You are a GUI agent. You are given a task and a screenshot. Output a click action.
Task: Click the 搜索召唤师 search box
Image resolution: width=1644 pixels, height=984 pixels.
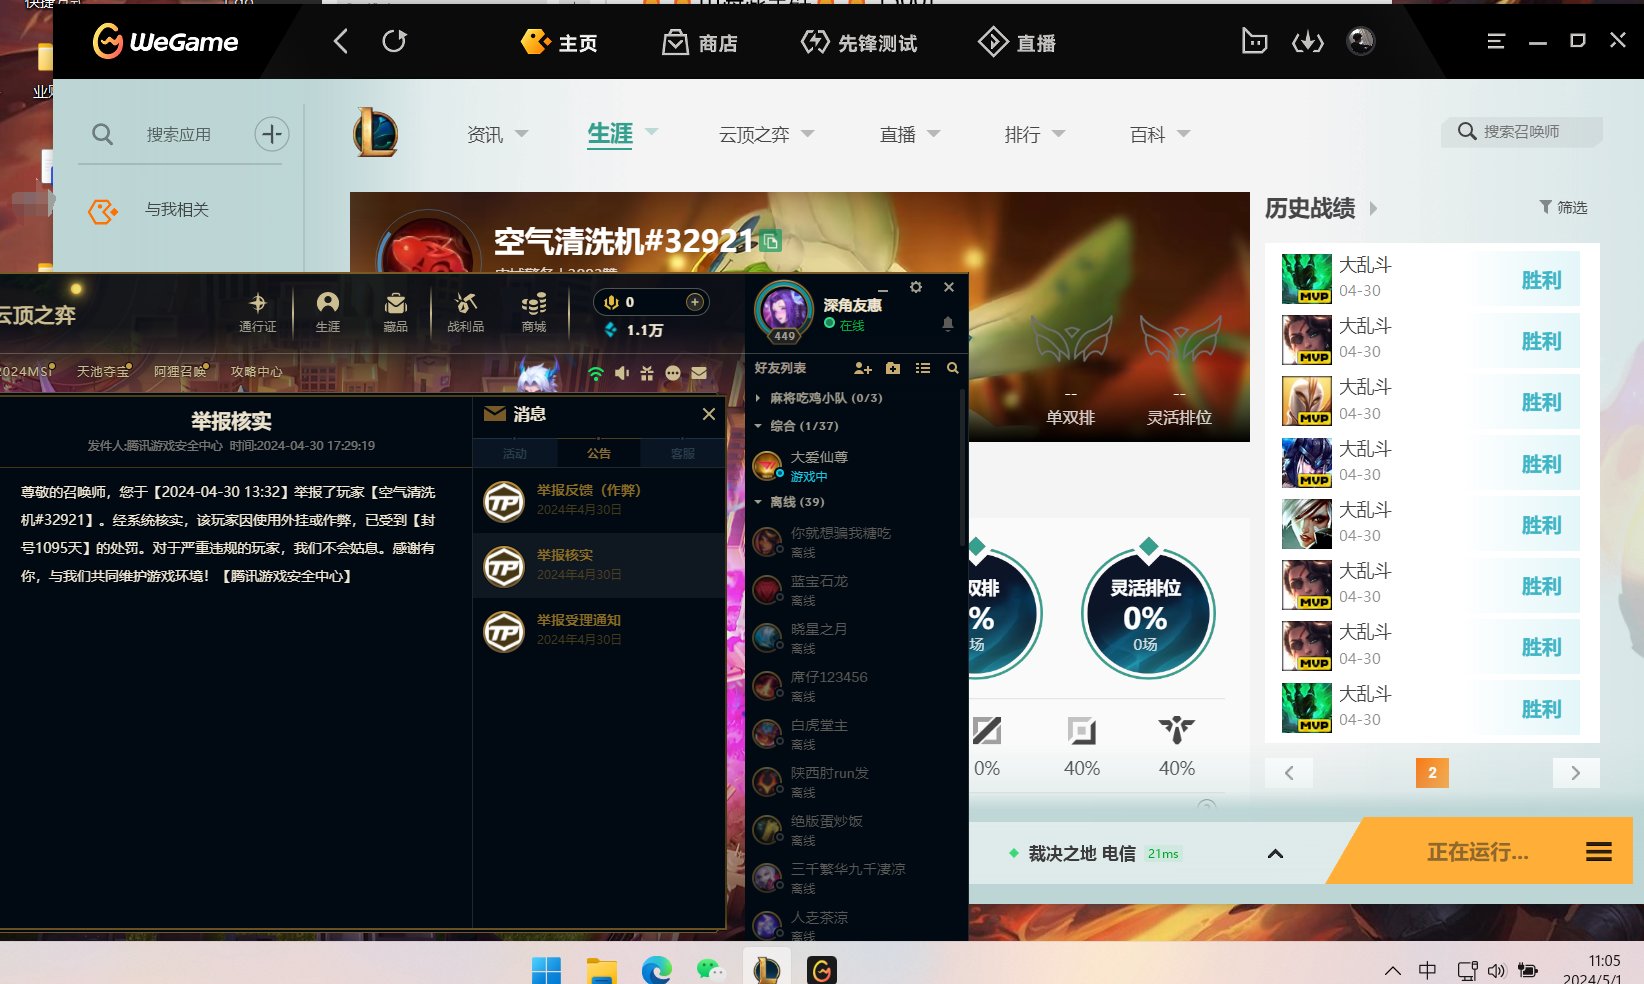point(1521,131)
